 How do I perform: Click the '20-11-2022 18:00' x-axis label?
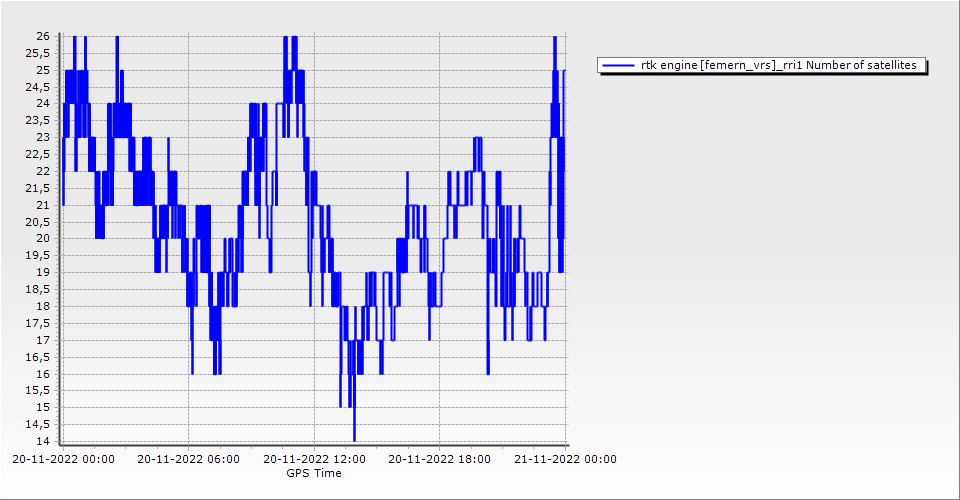click(439, 460)
